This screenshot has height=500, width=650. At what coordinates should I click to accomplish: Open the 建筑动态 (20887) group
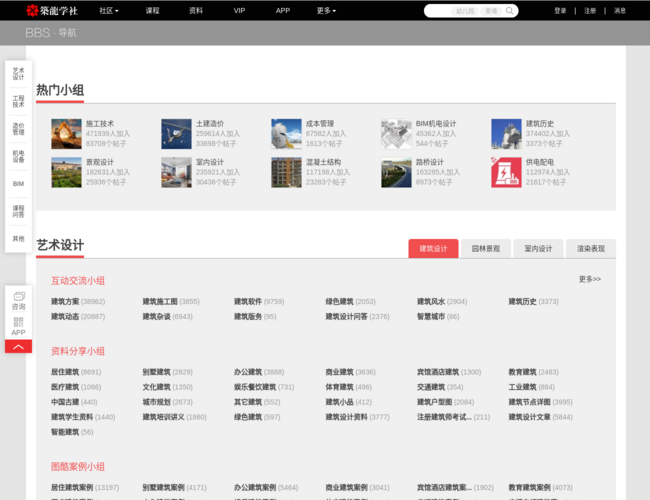(78, 316)
